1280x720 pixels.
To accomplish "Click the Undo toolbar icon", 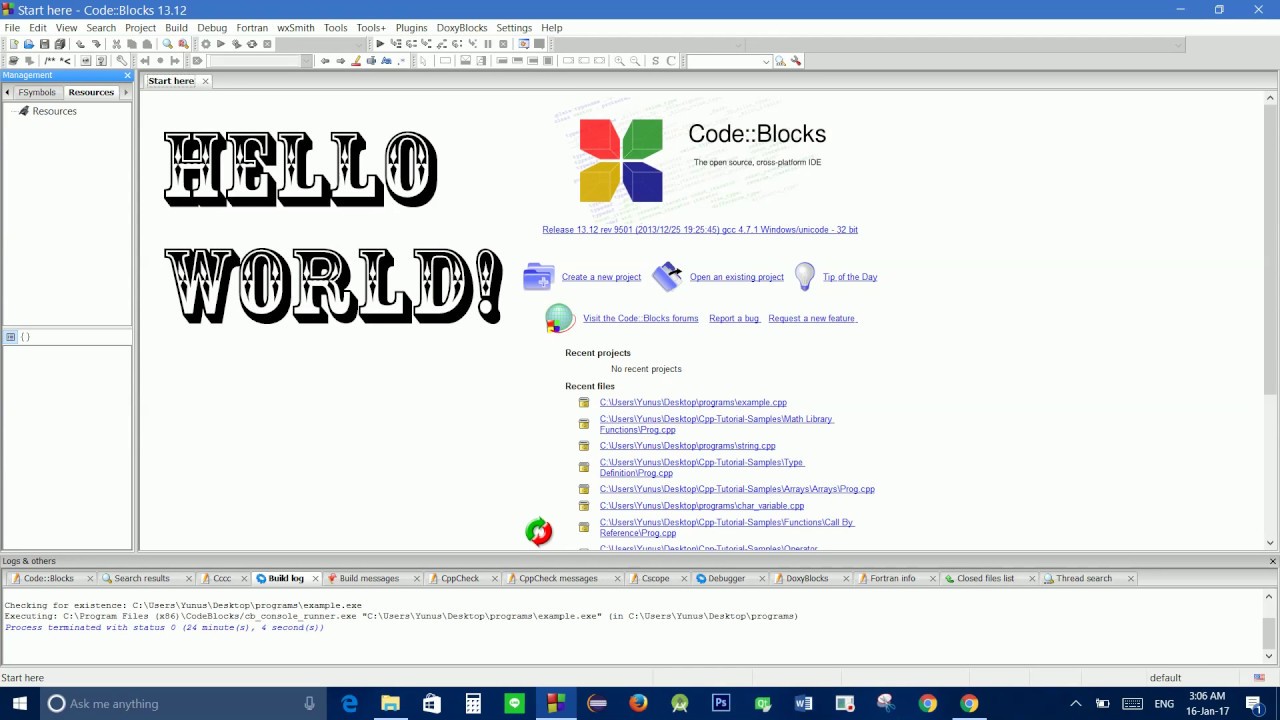I will [x=80, y=44].
